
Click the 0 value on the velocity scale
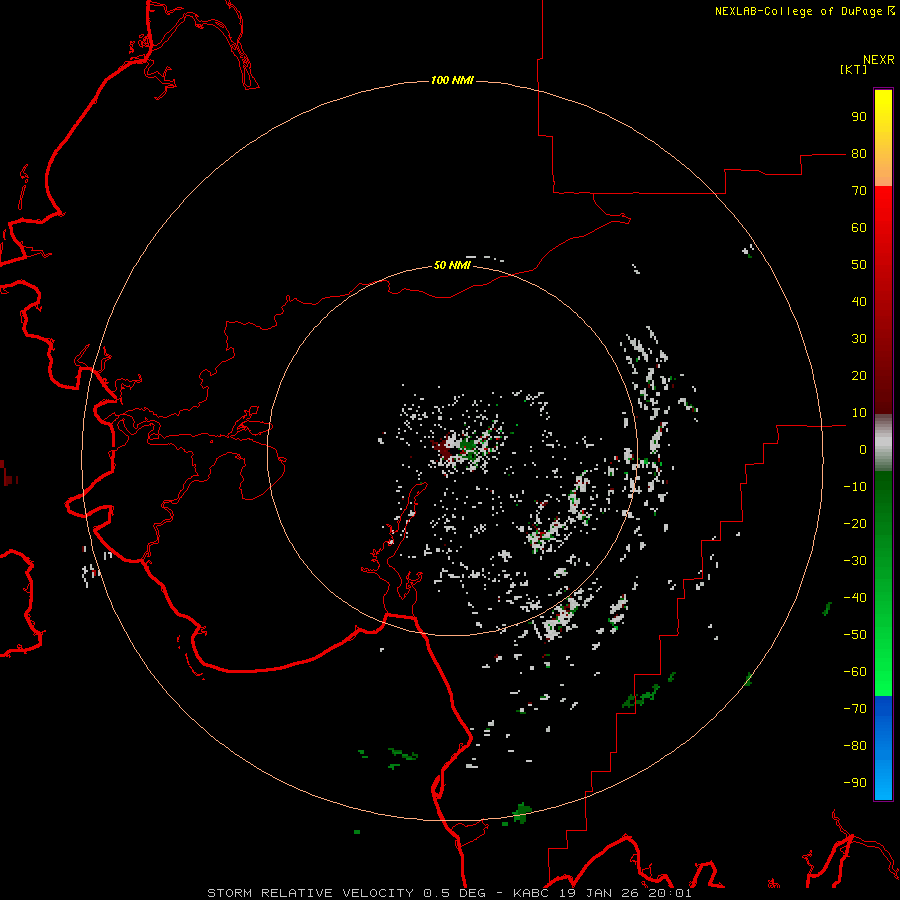point(863,449)
